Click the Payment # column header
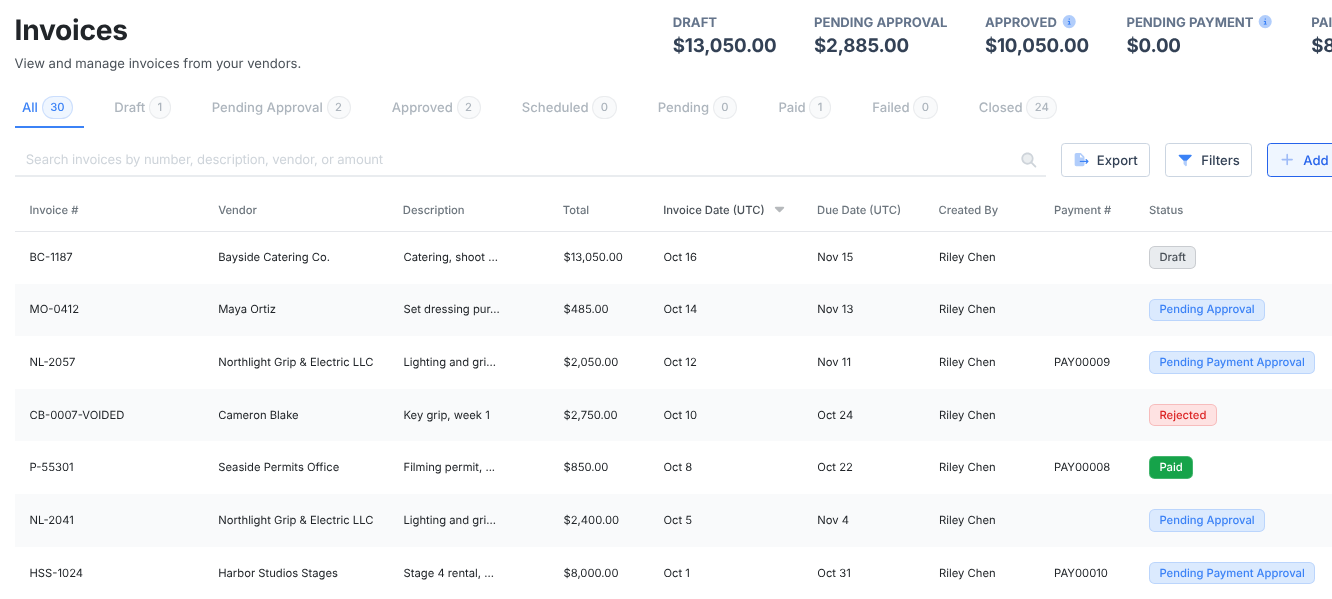 tap(1083, 210)
